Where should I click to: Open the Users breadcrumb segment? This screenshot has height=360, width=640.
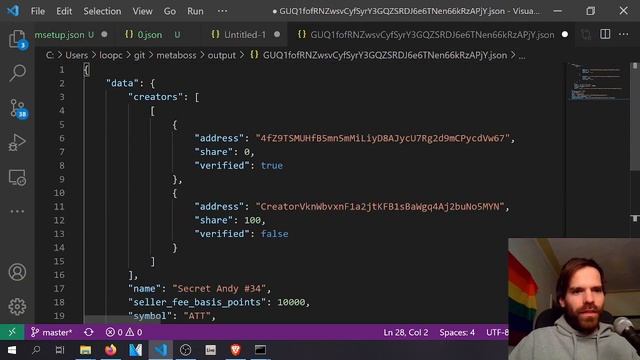[x=77, y=55]
